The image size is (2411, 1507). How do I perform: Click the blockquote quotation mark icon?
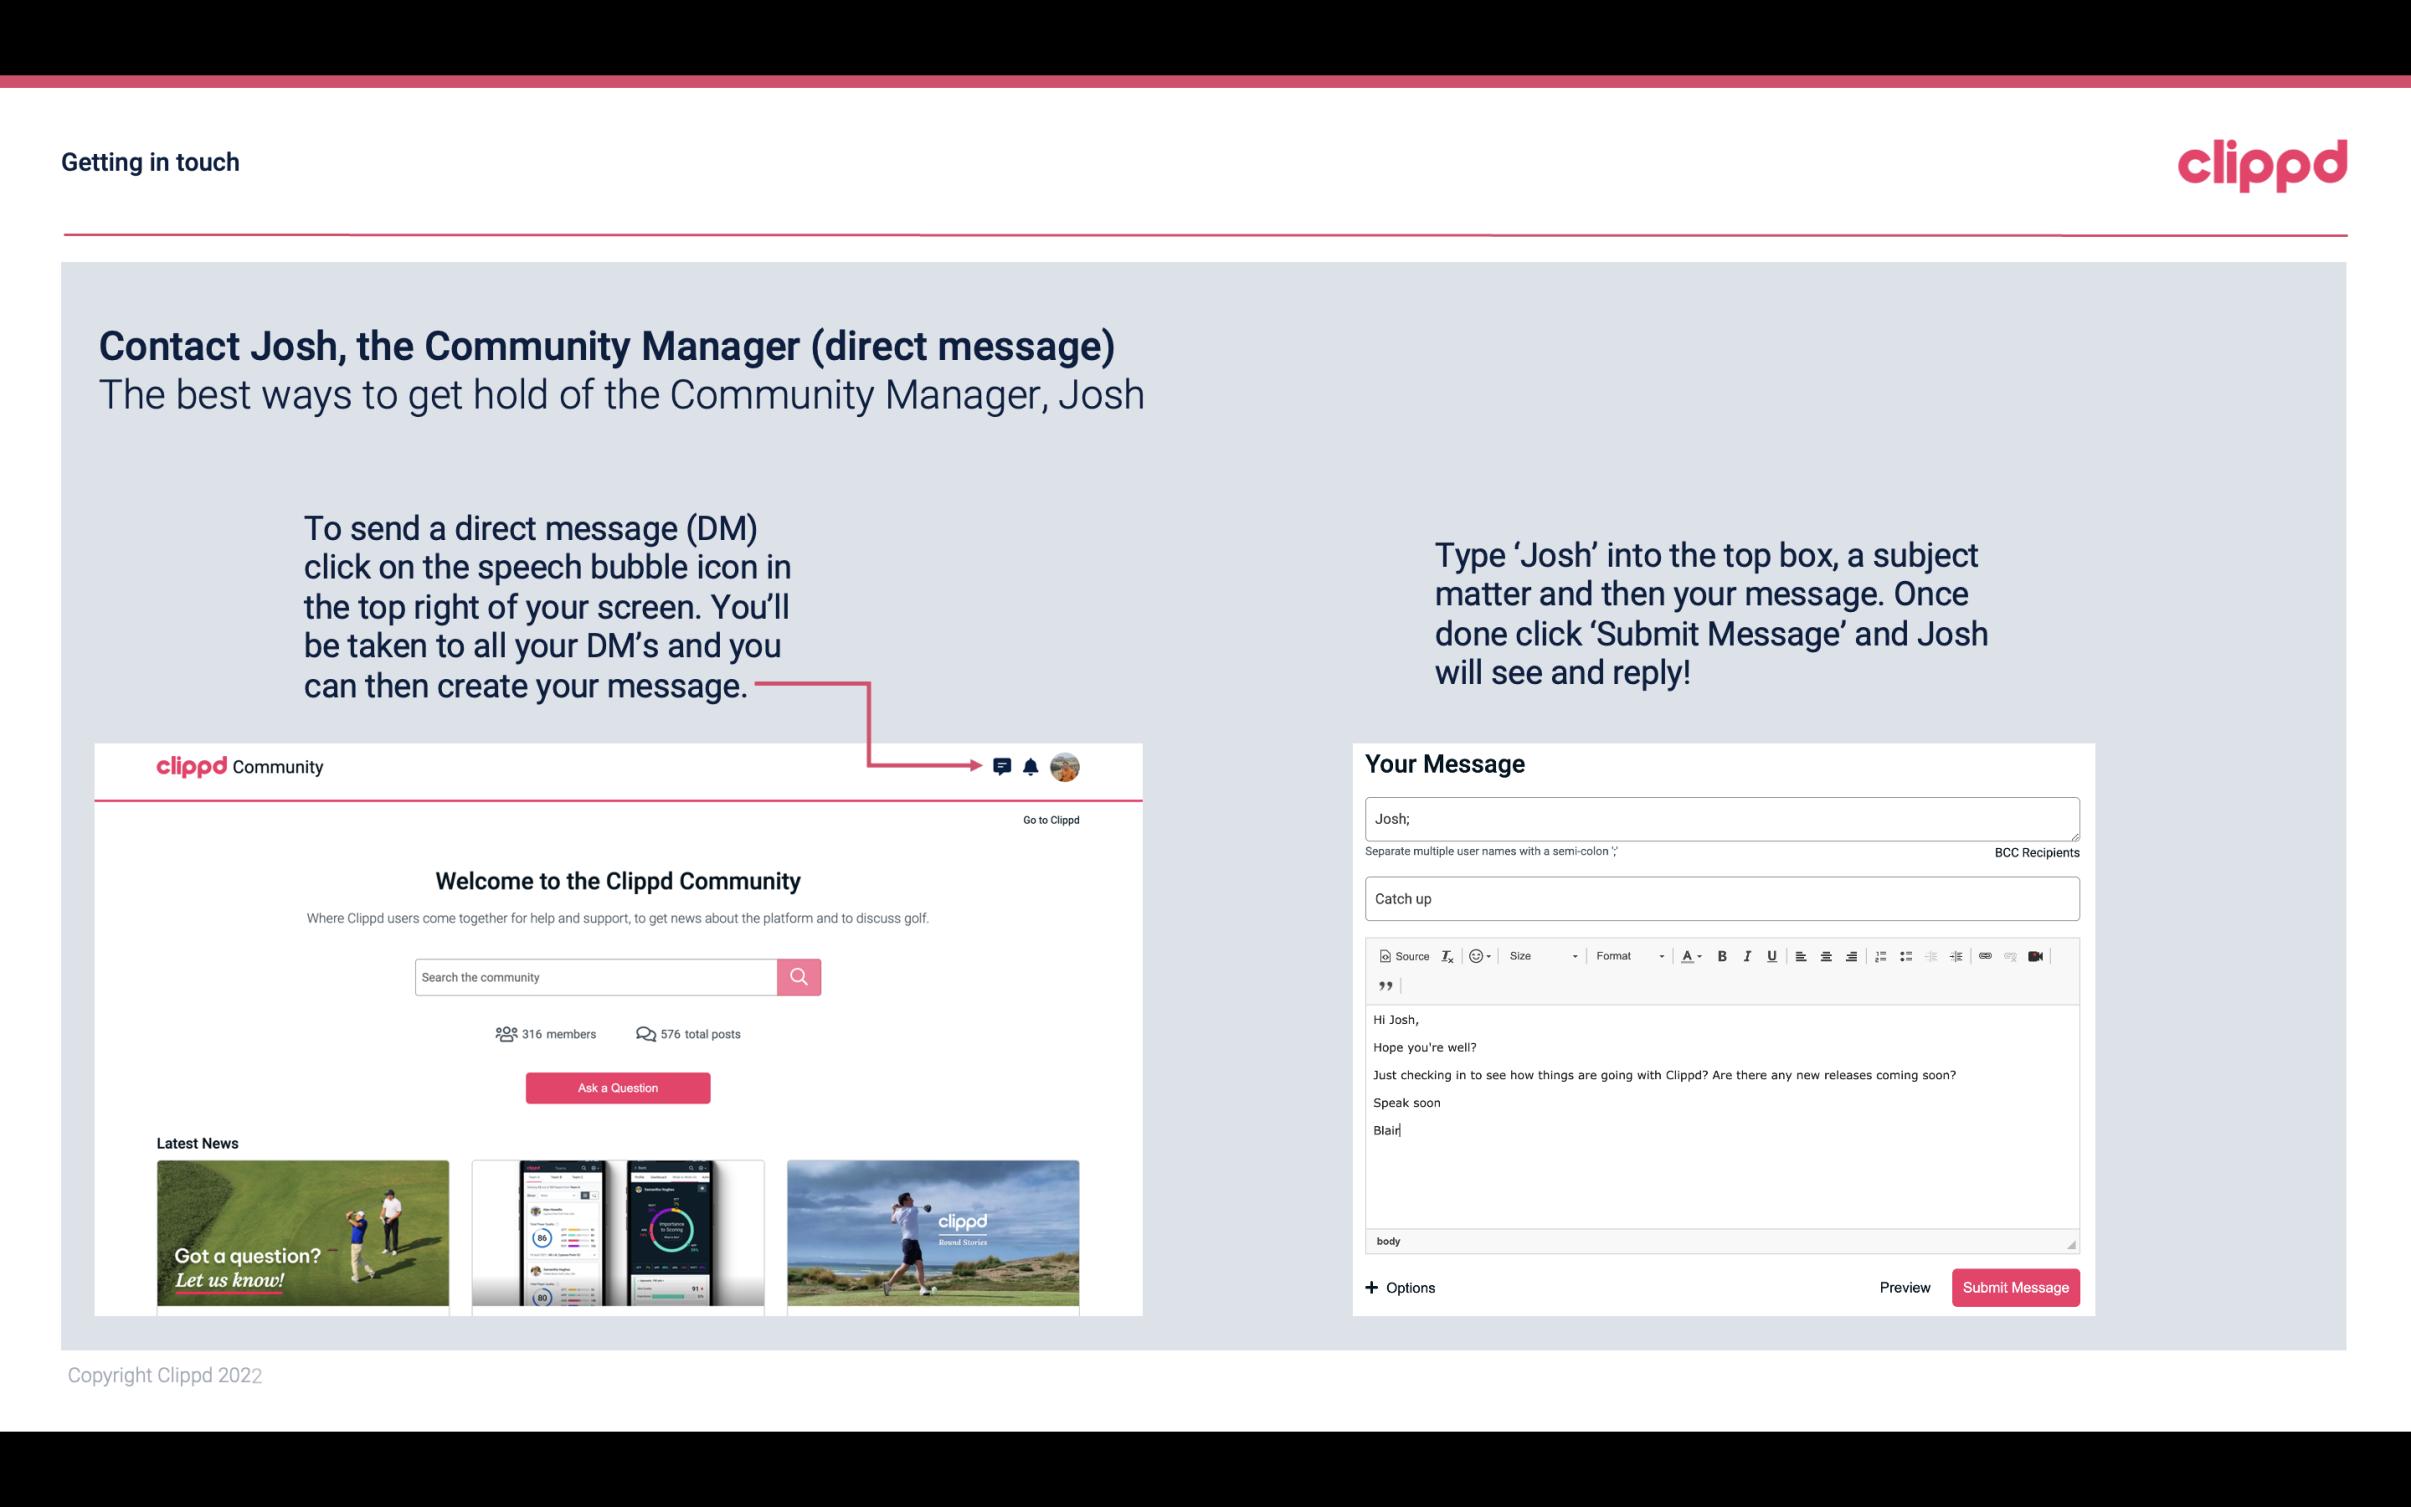tap(1383, 986)
